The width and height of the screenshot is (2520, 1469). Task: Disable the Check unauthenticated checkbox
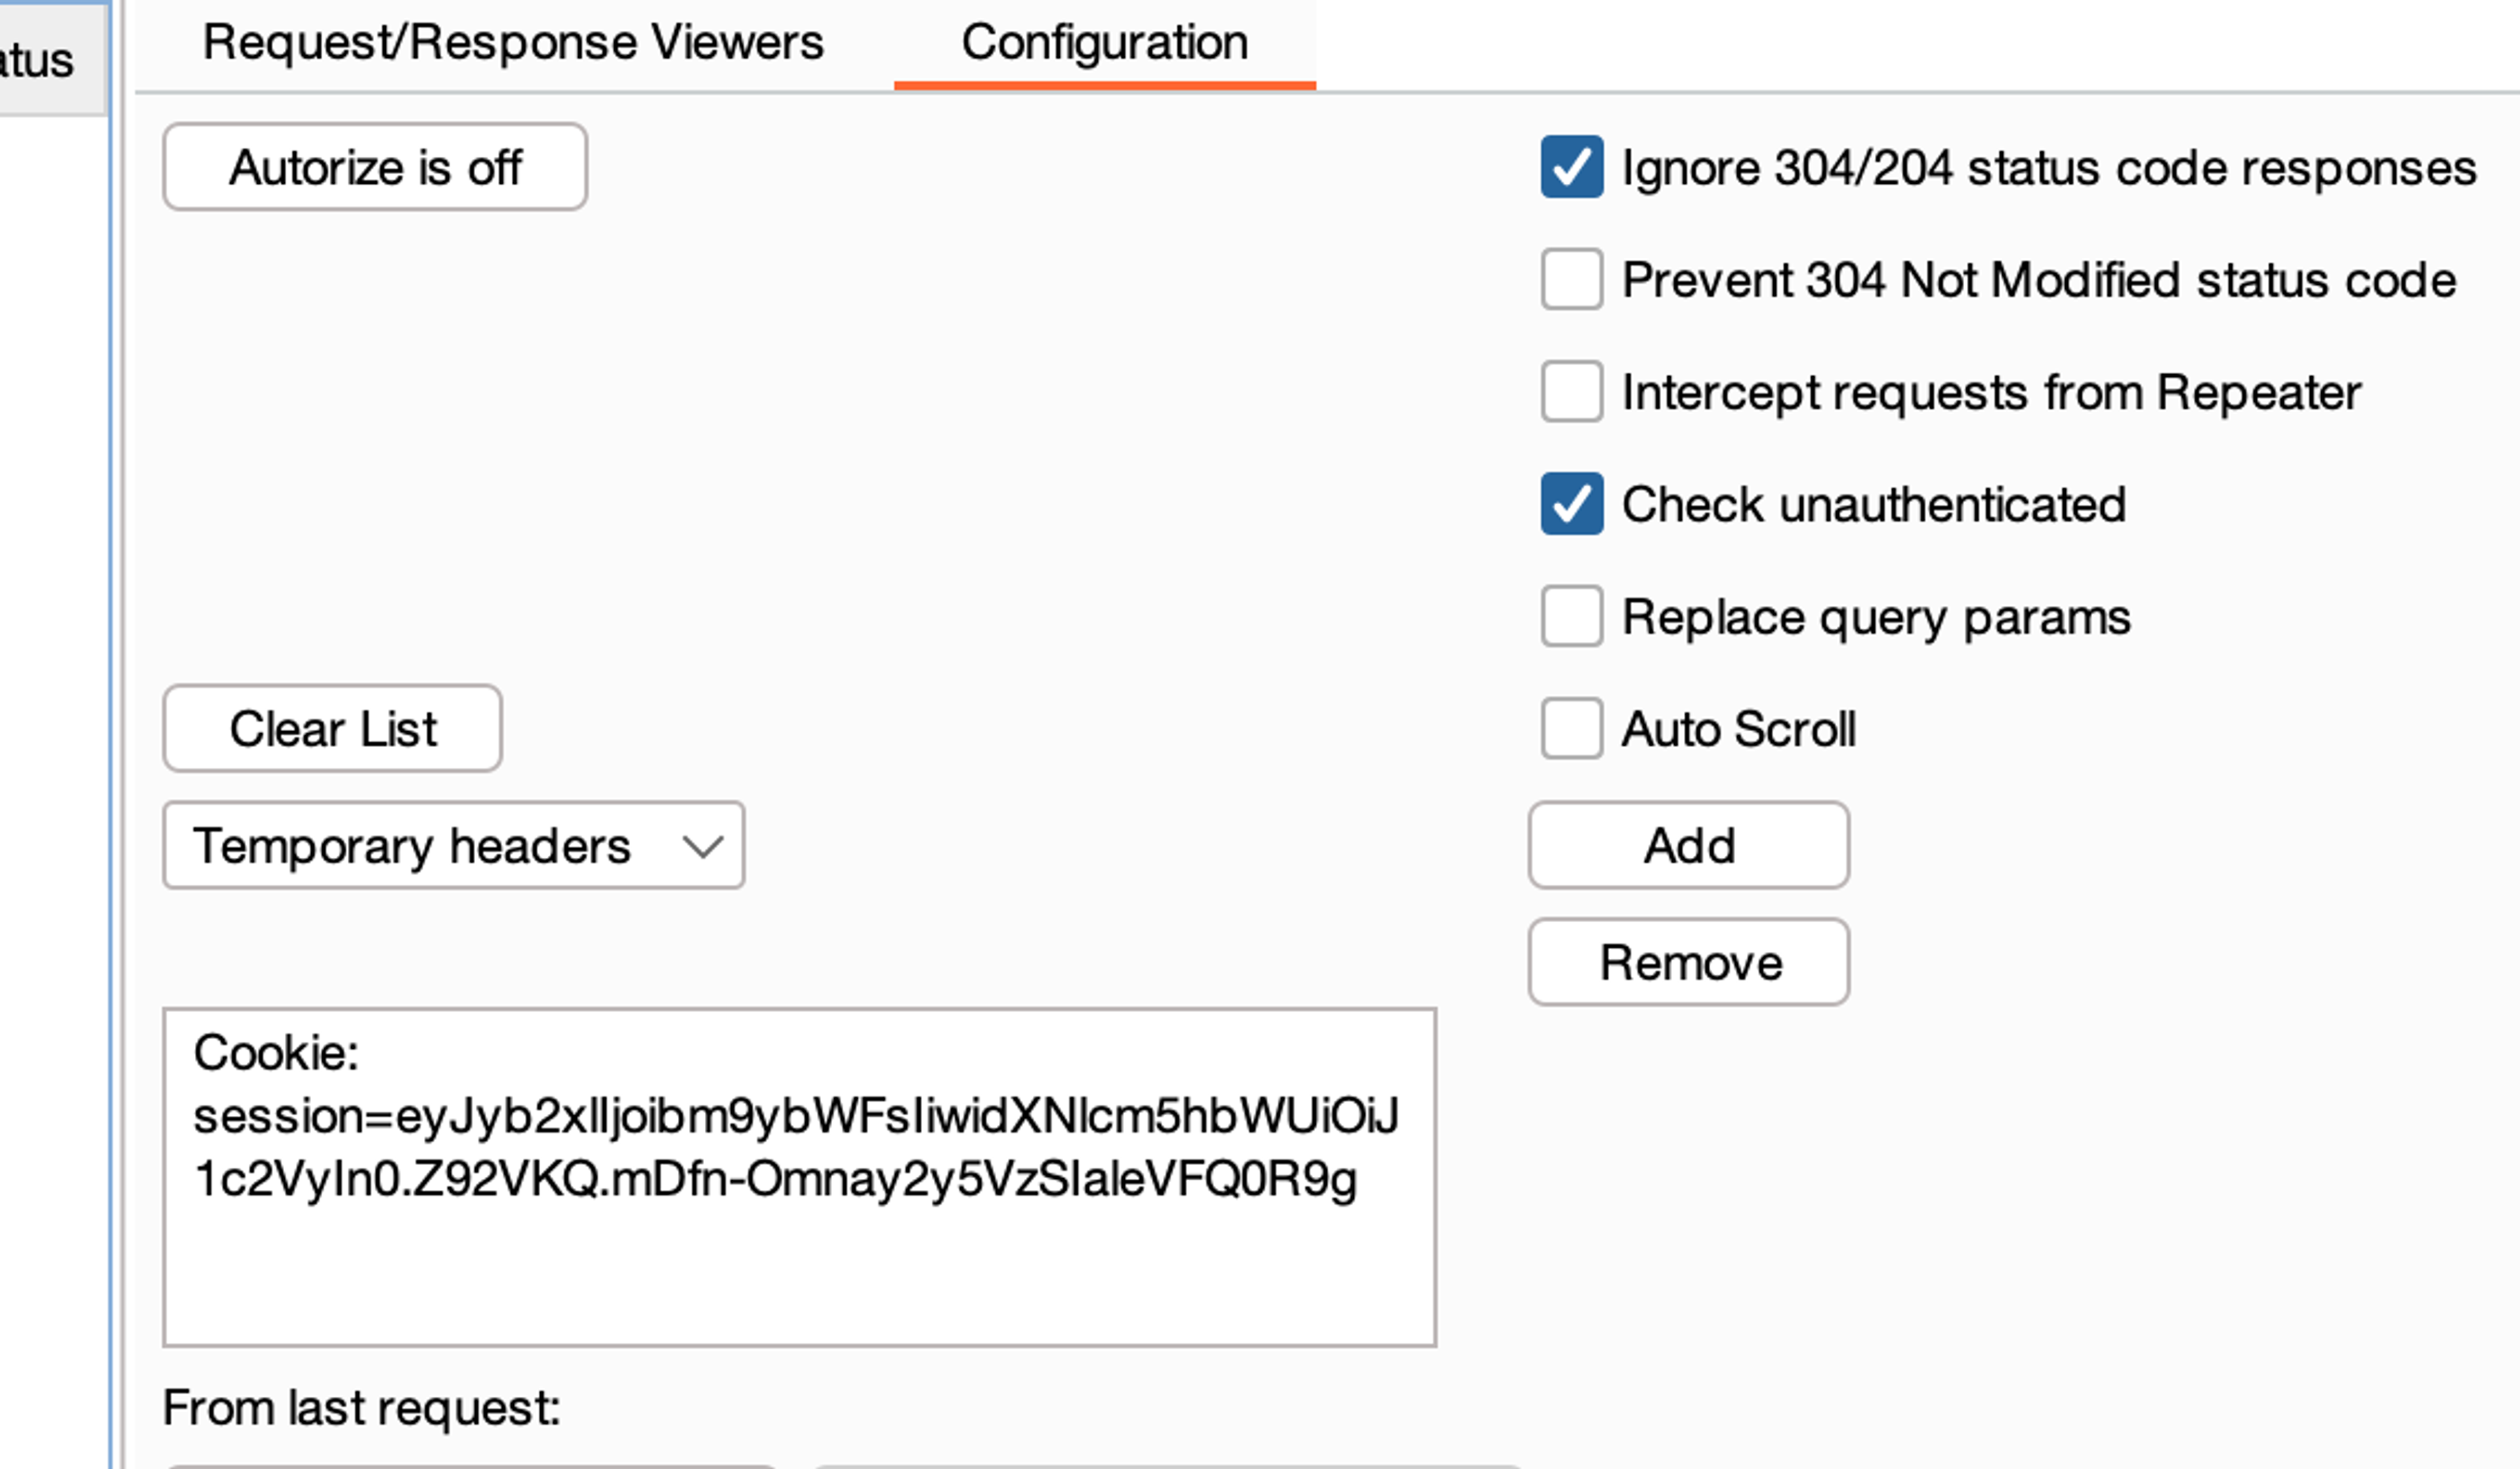[x=1571, y=504]
